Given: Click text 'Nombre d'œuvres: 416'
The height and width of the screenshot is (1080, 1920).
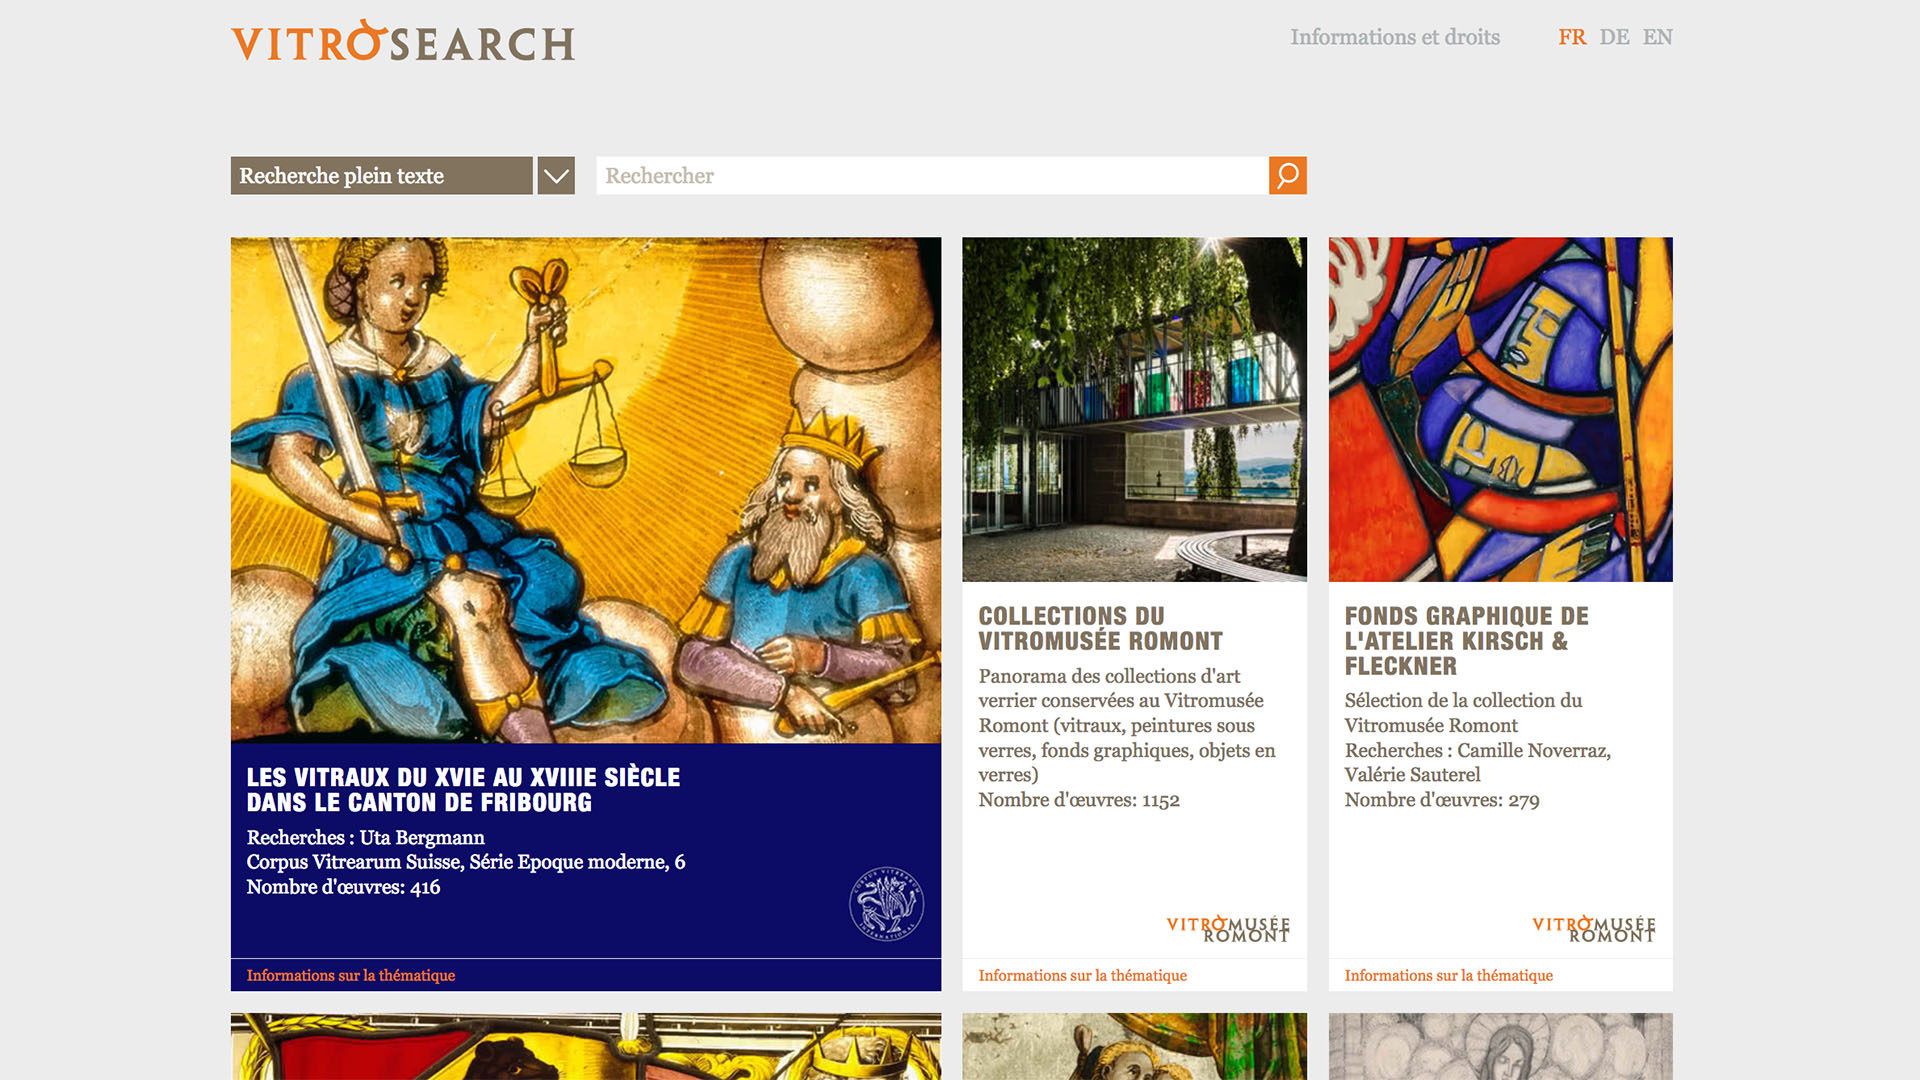Looking at the screenshot, I should [343, 887].
